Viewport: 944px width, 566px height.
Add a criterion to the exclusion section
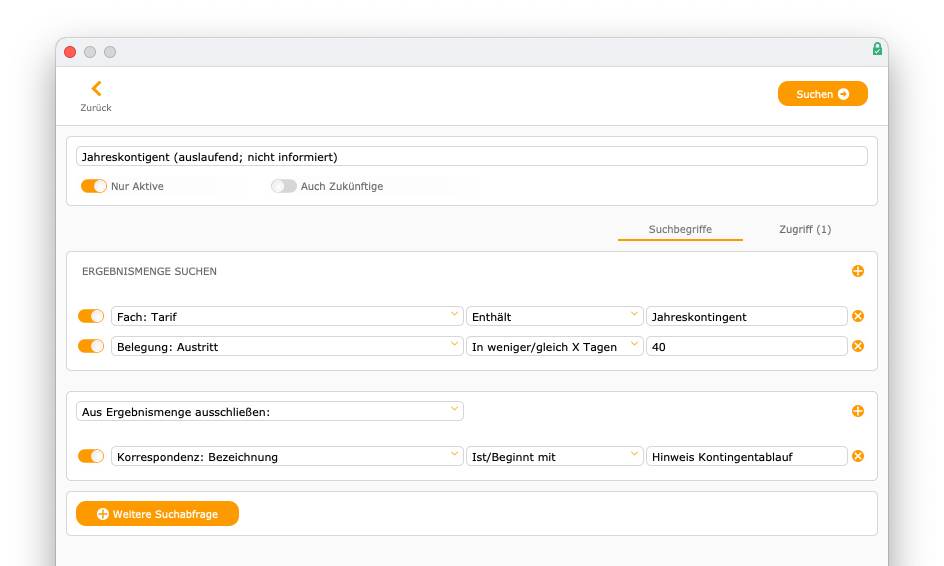click(x=858, y=411)
